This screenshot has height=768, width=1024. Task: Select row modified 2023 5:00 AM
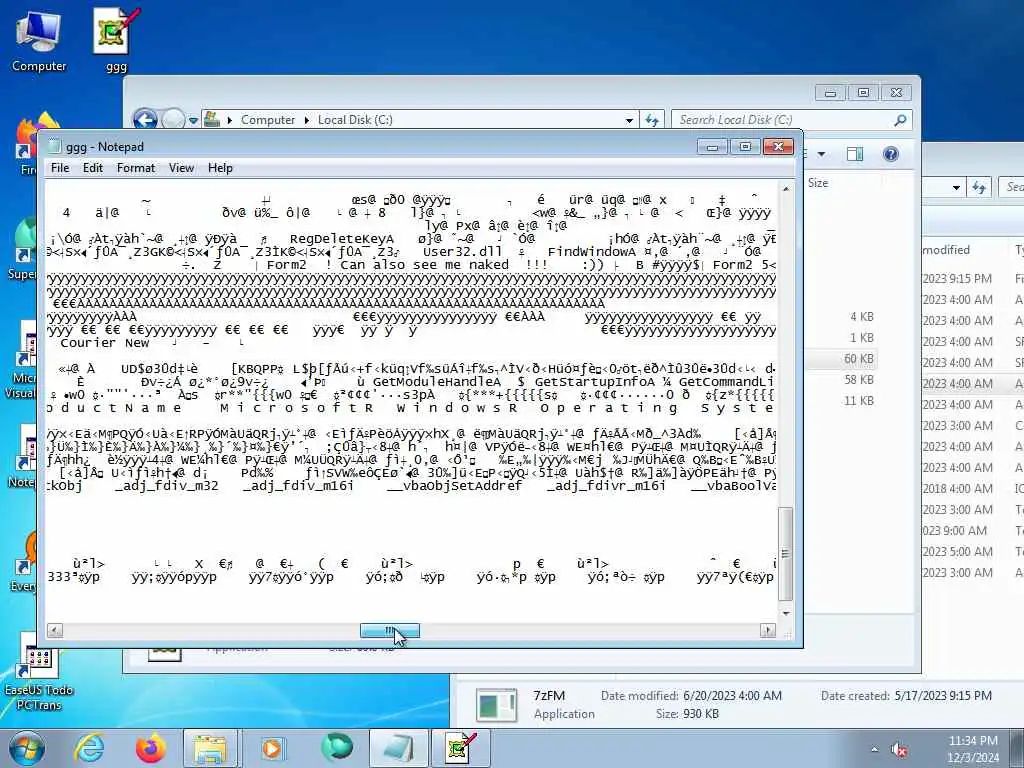point(973,552)
